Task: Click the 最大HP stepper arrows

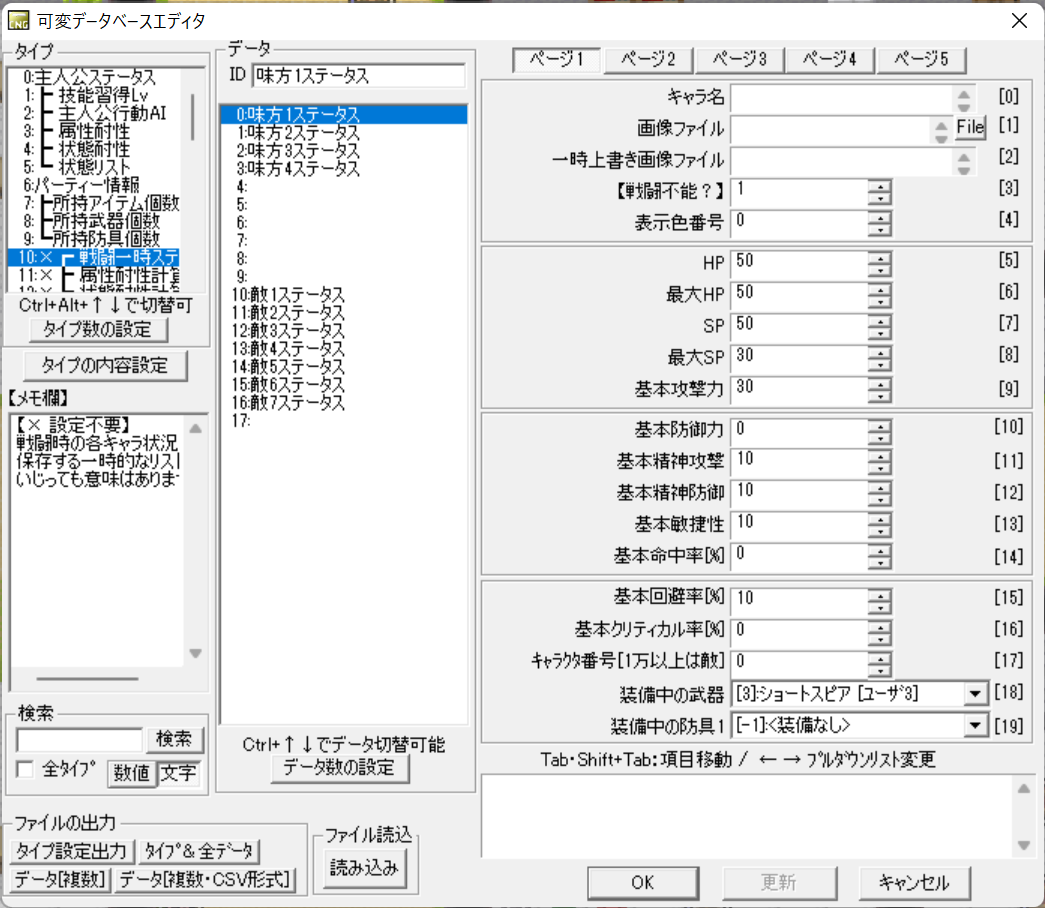Action: pyautogui.click(x=880, y=295)
